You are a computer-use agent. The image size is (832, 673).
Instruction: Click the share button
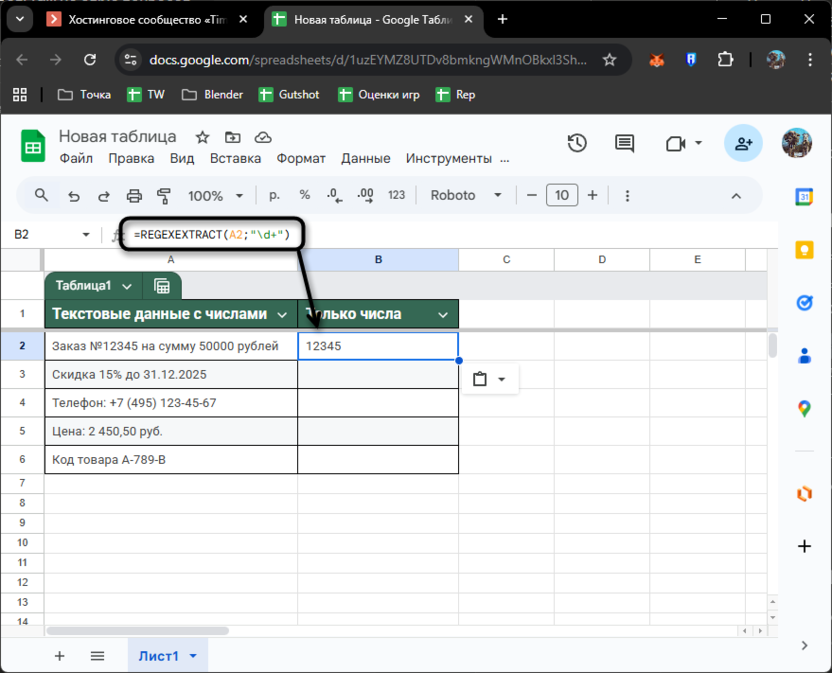click(743, 143)
